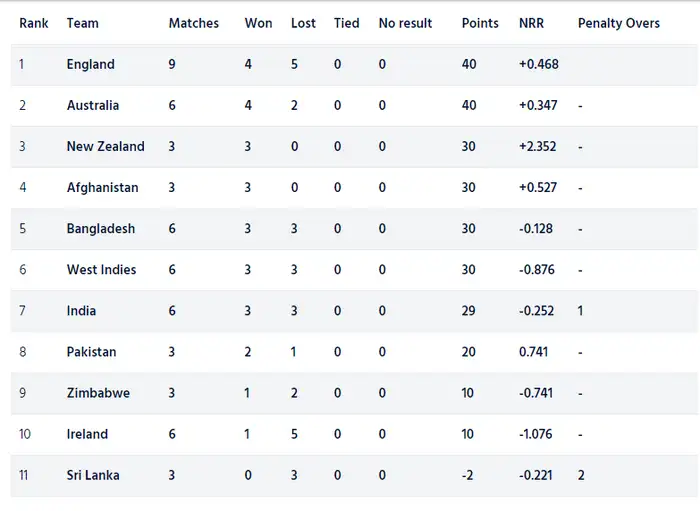
Task: Click the Team column header
Action: pos(82,23)
